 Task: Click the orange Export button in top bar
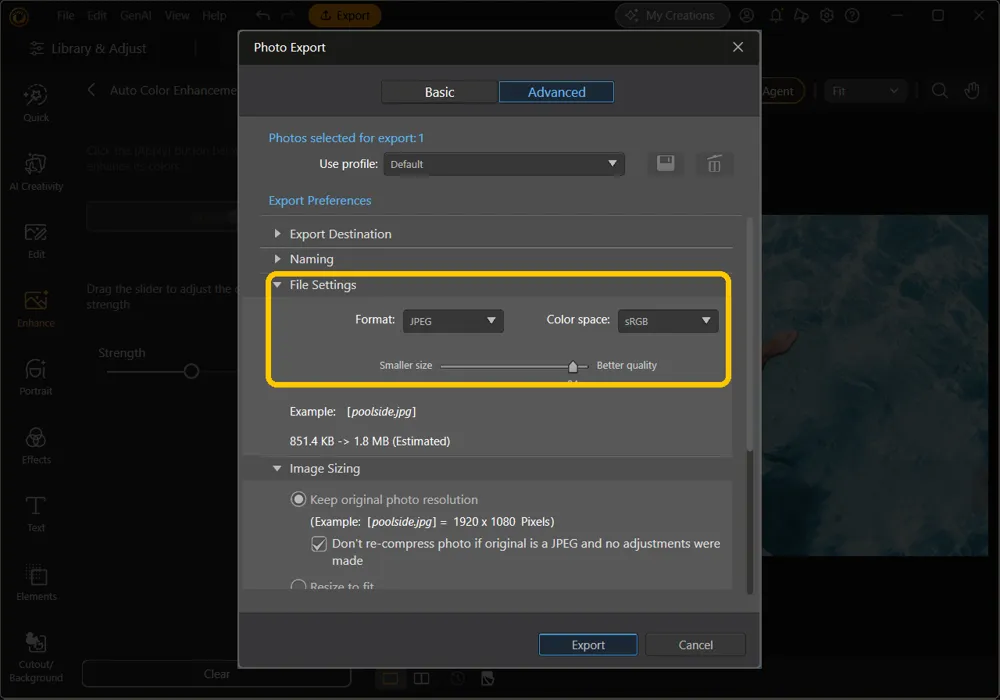(344, 15)
